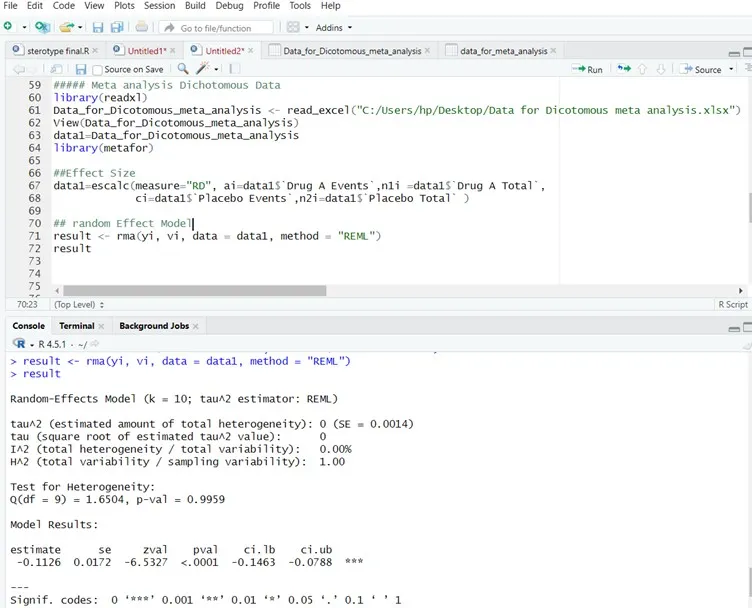Click the Find/Replace magnifier icon
This screenshot has height=608, width=752.
(183, 69)
